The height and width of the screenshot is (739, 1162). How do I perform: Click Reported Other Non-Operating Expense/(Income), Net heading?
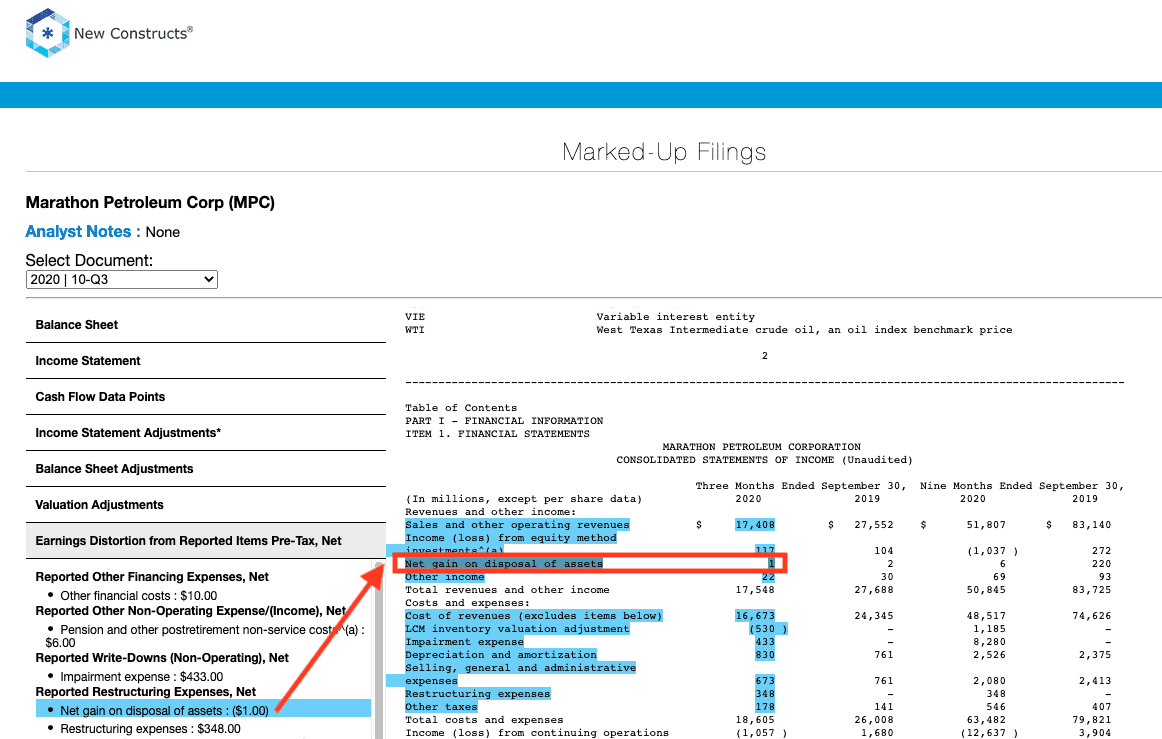coord(191,611)
